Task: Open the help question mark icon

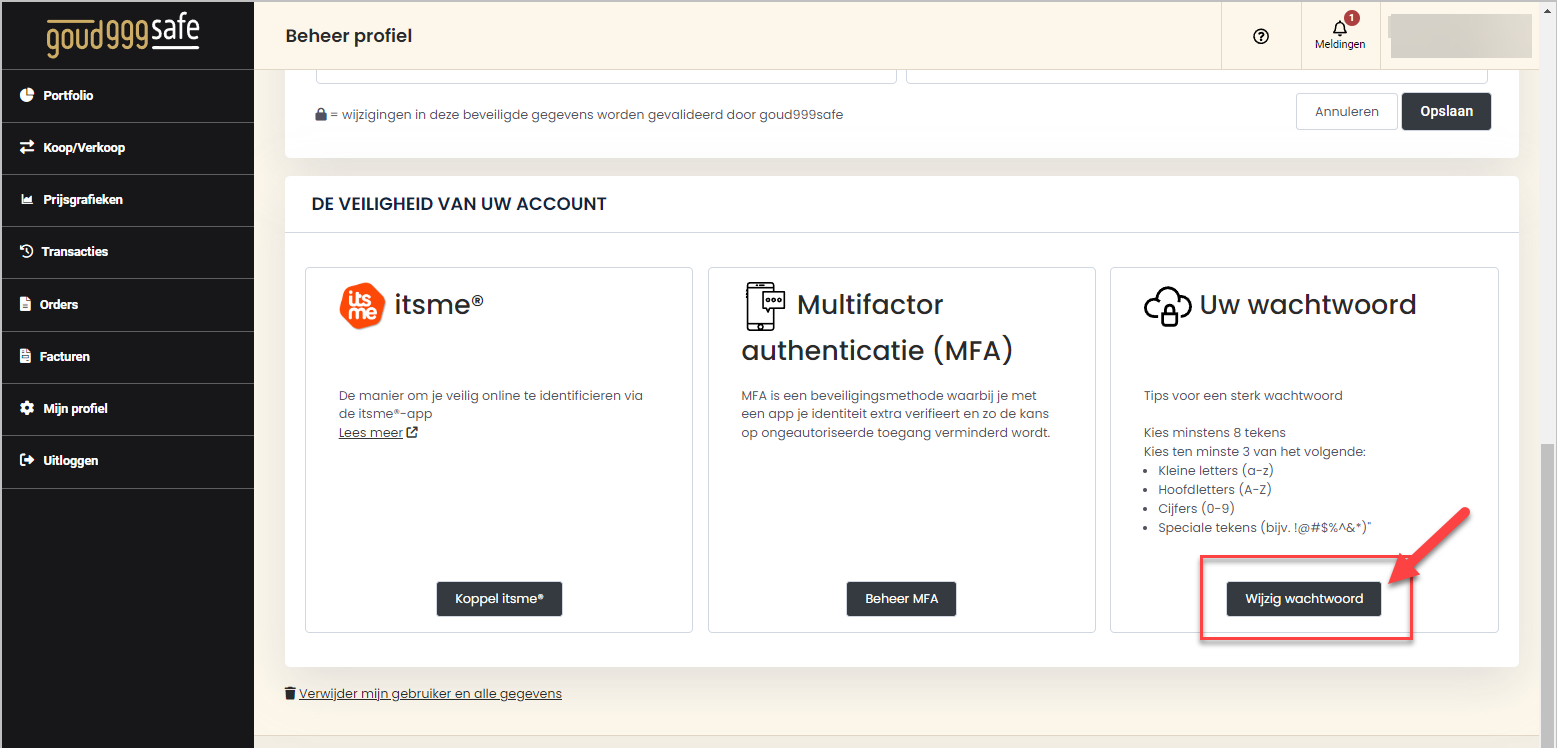Action: pyautogui.click(x=1260, y=36)
